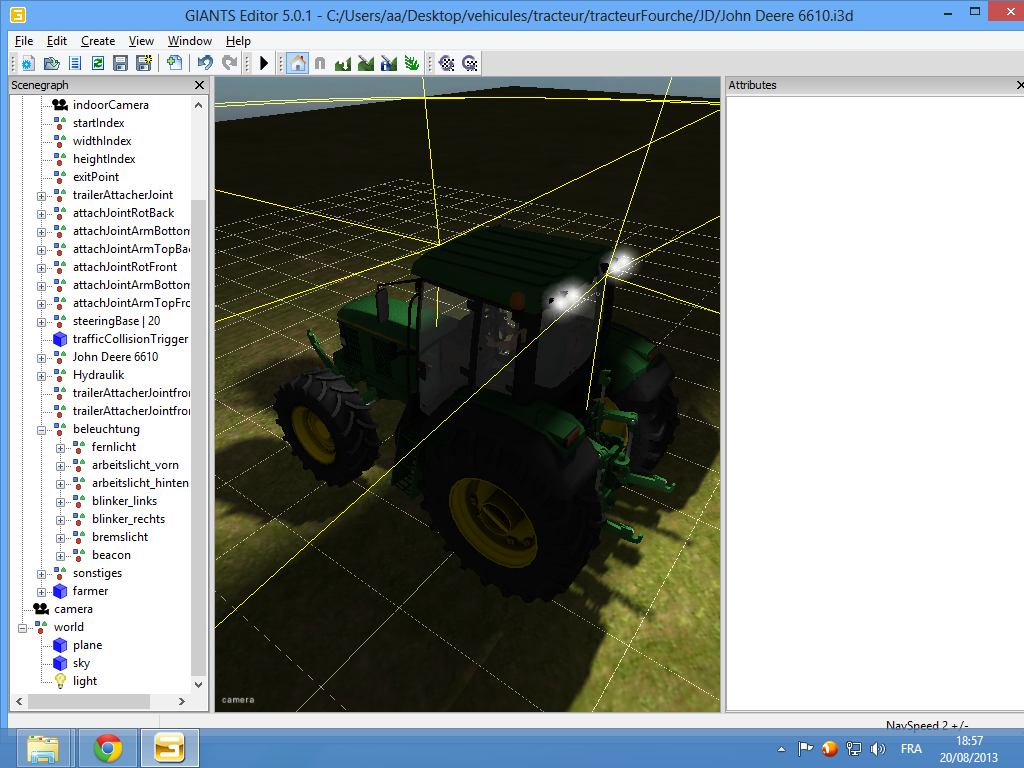Image resolution: width=1024 pixels, height=768 pixels.
Task: Expand the attachJointRotBack node
Action: (x=41, y=214)
